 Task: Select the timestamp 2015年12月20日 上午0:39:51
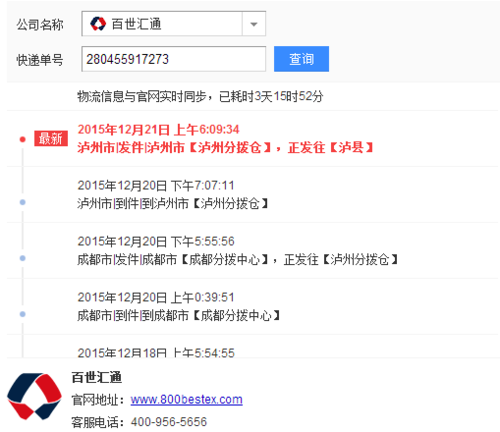156,297
